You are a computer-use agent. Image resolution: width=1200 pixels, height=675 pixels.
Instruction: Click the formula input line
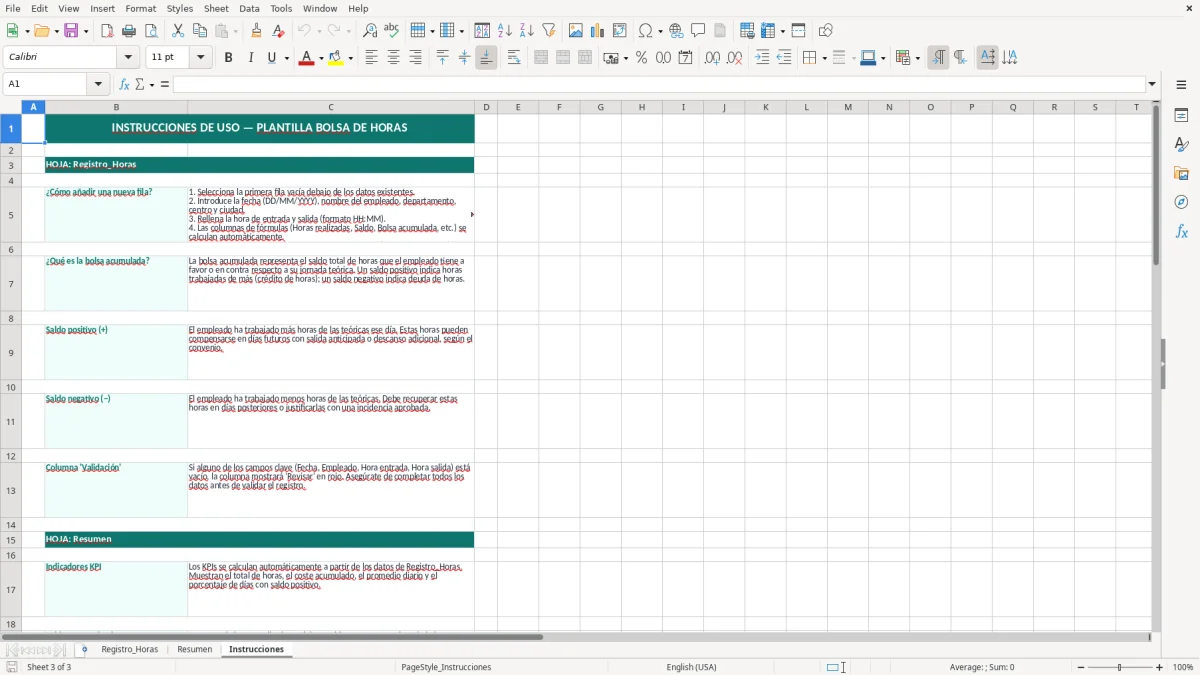(x=659, y=84)
